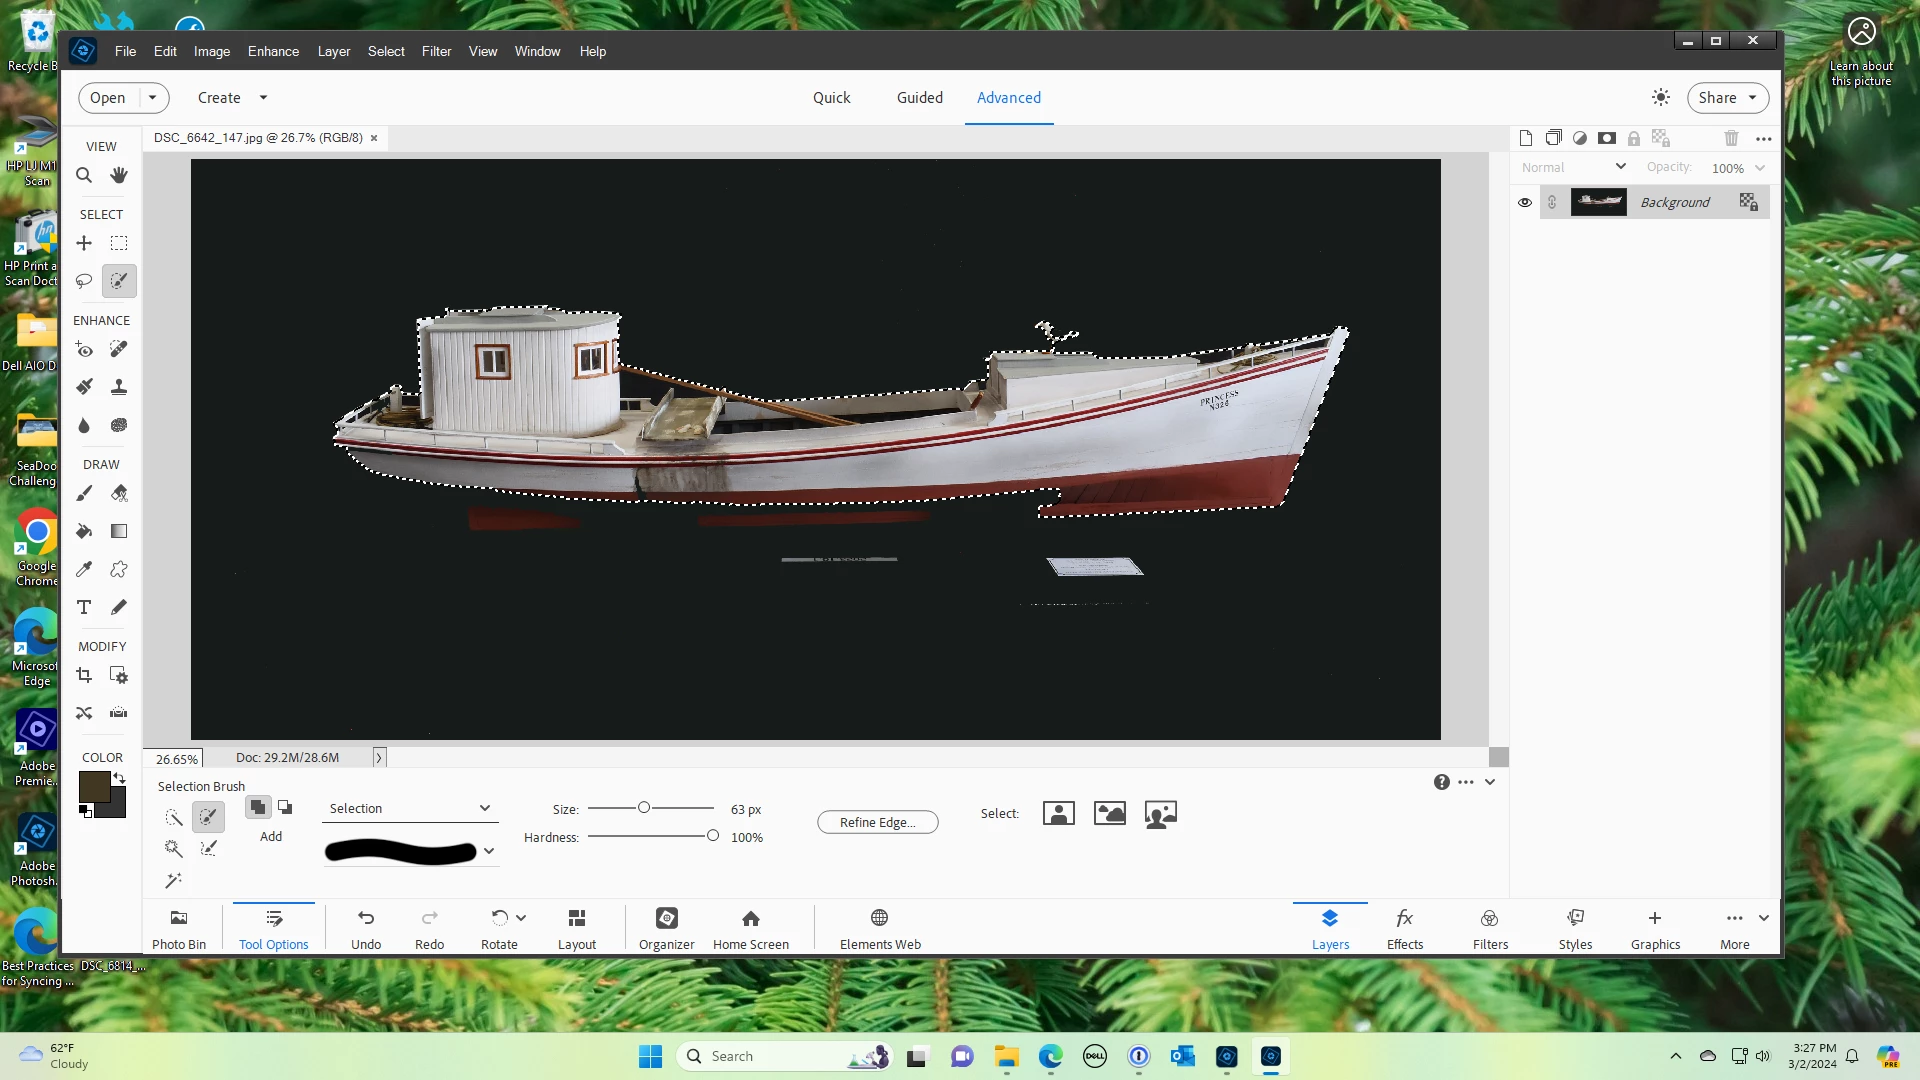Click the foreground color swatch
This screenshot has height=1080, width=1920.
(x=94, y=787)
